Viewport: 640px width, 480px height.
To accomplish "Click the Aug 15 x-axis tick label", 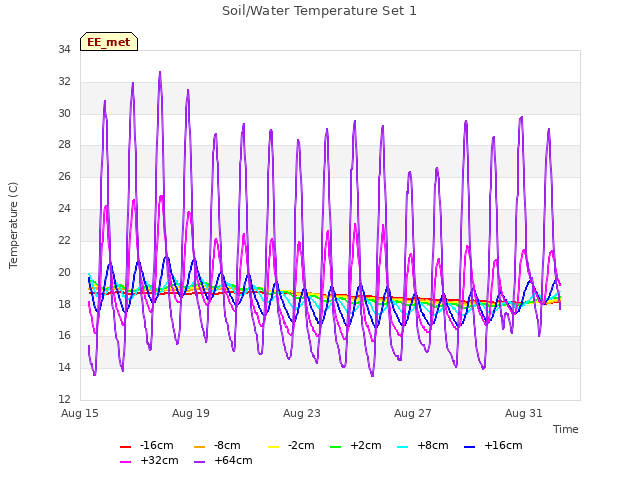I will [x=80, y=413].
